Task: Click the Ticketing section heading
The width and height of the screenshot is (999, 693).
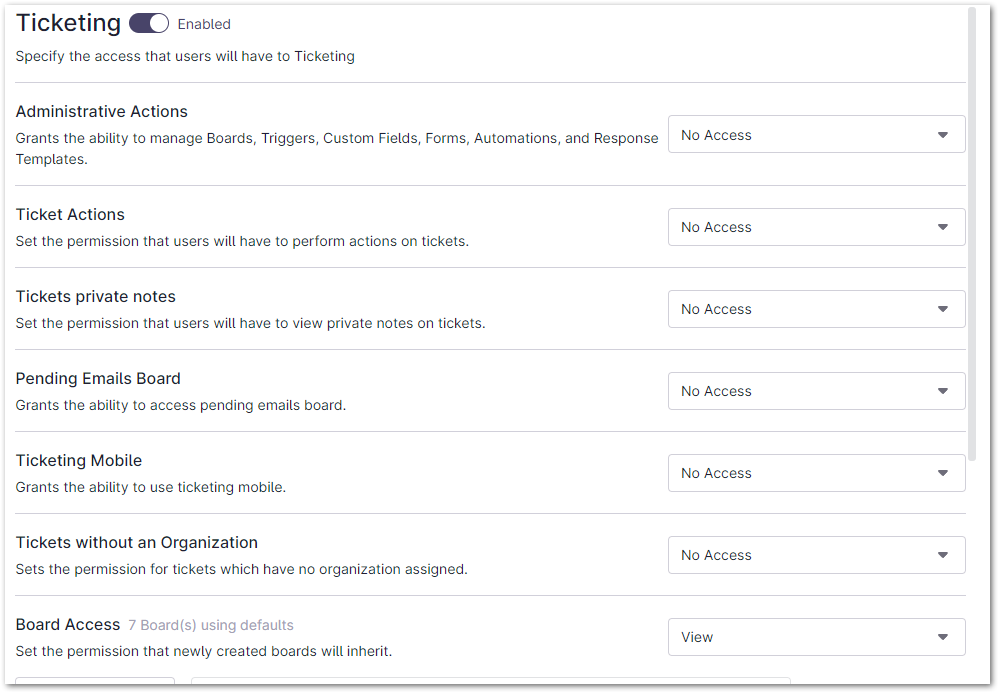Action: [68, 23]
